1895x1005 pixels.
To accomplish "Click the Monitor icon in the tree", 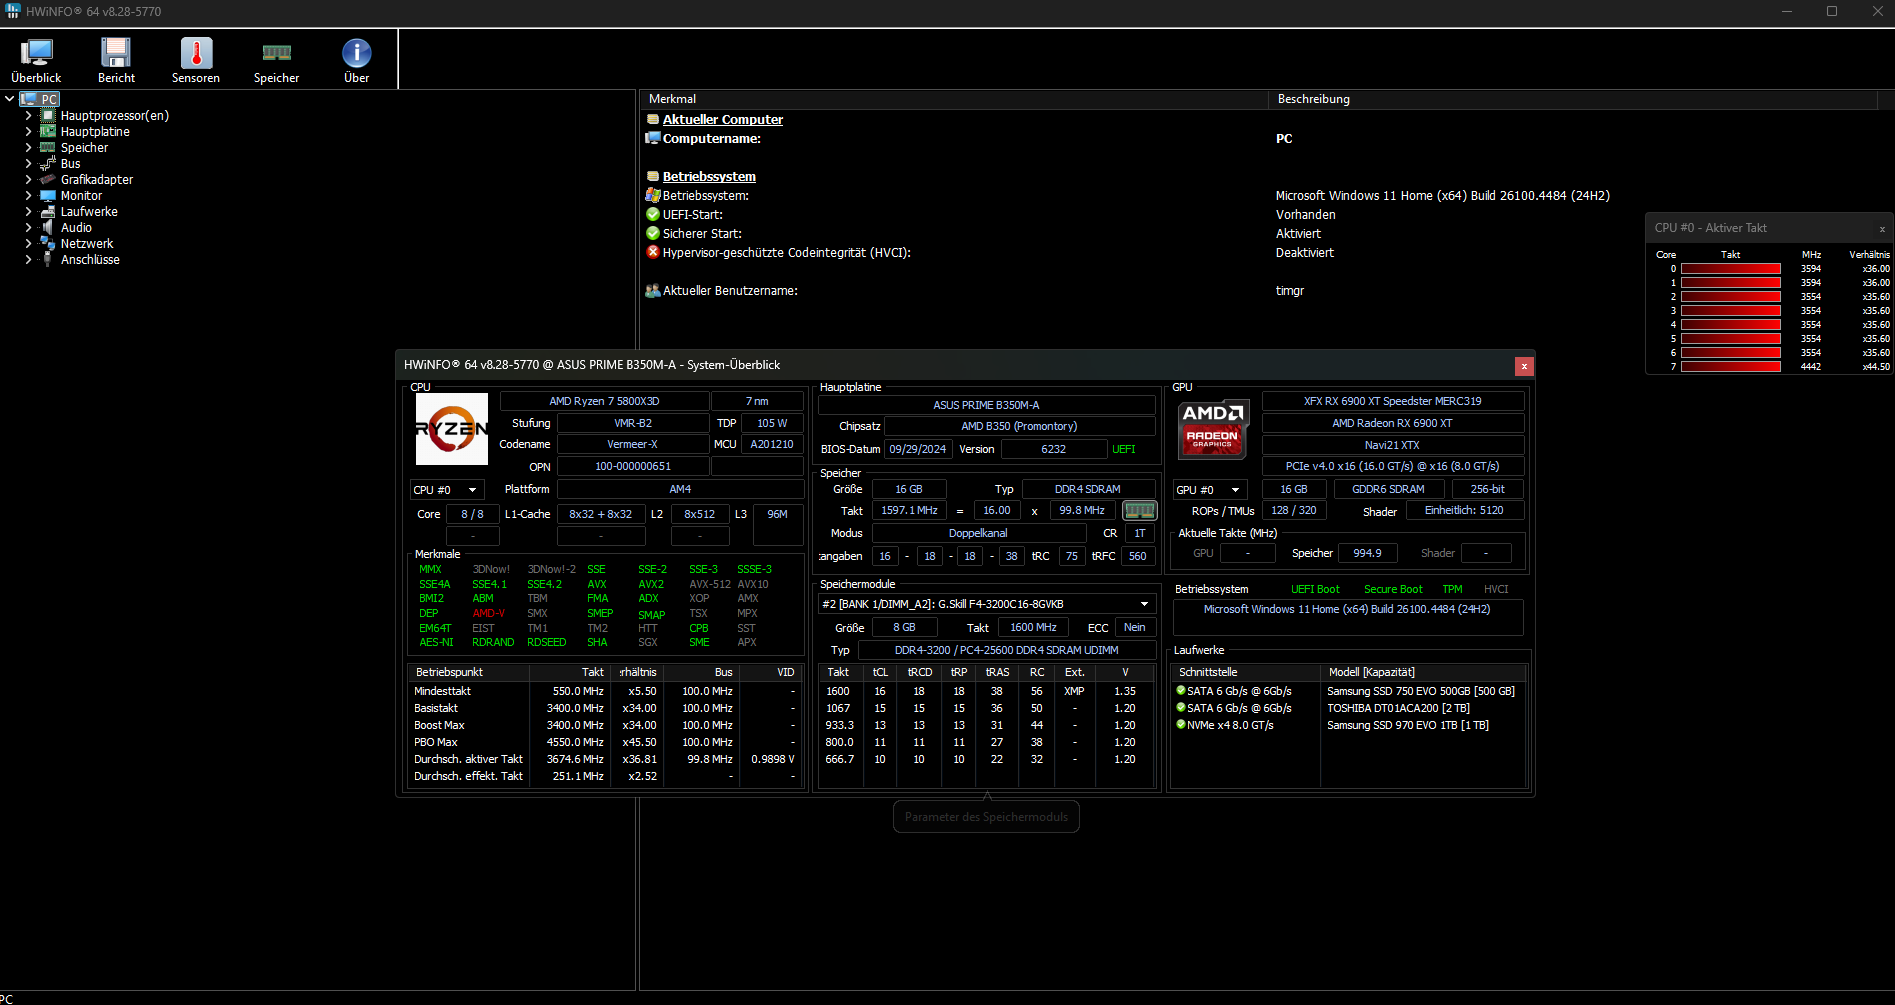I will [x=47, y=196].
